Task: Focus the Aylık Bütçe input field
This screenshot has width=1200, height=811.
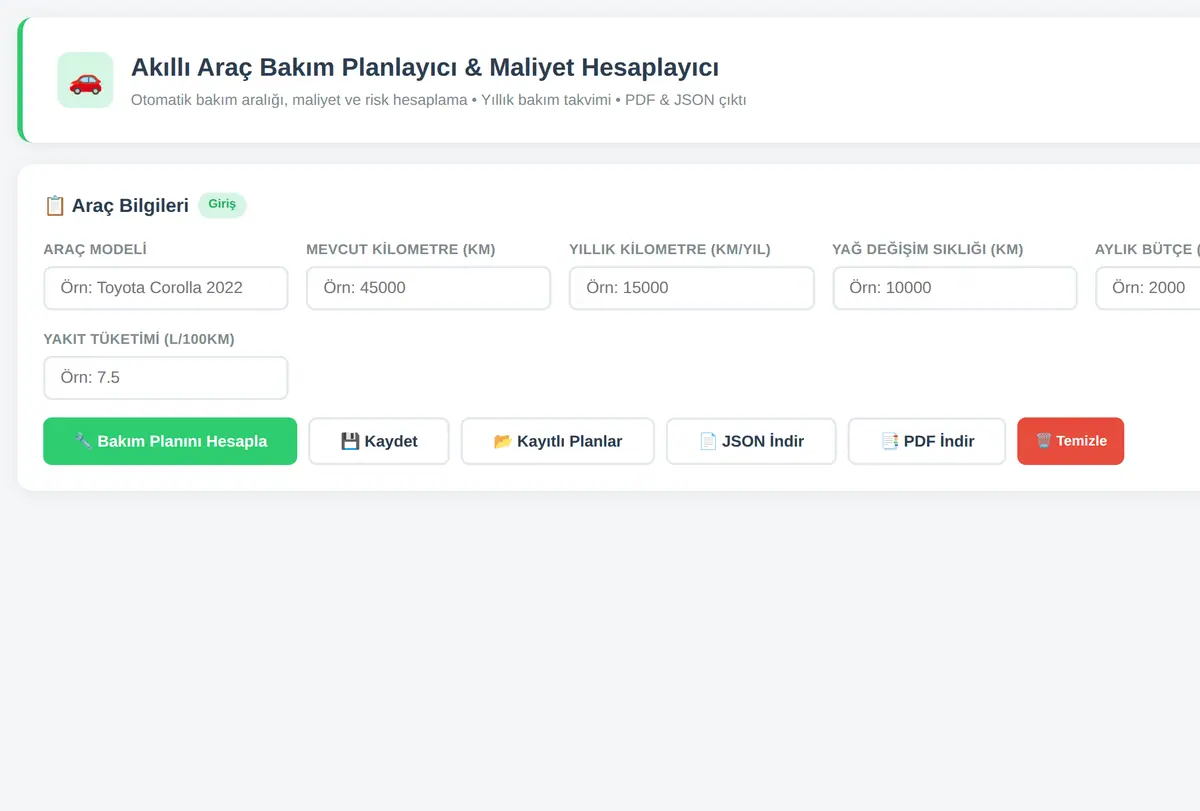Action: click(1147, 288)
